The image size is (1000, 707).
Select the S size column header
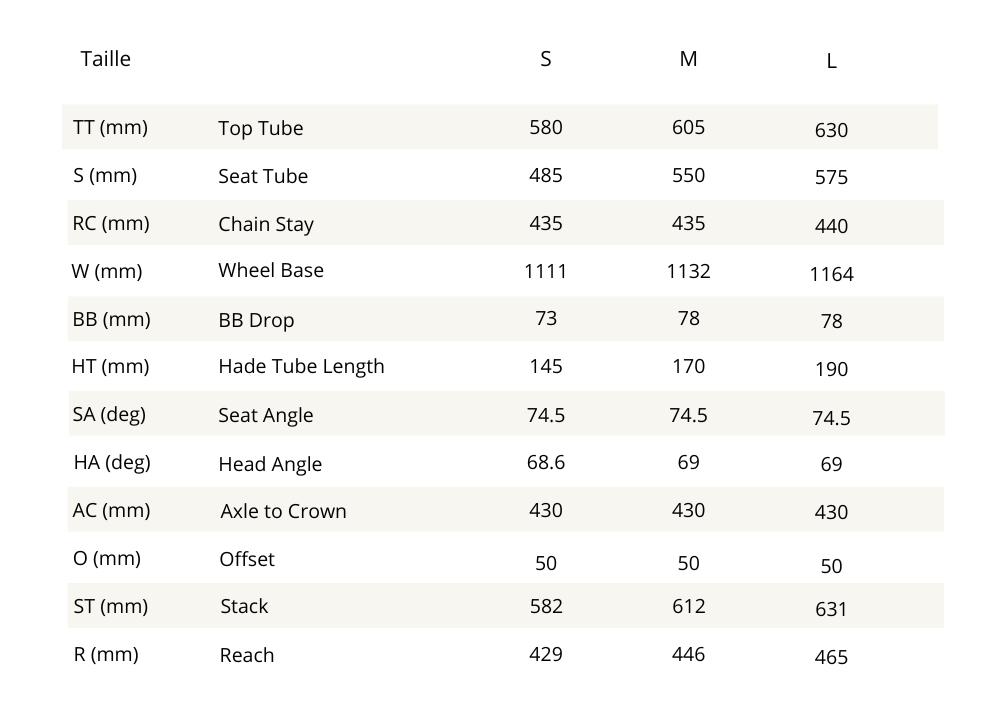coord(545,59)
